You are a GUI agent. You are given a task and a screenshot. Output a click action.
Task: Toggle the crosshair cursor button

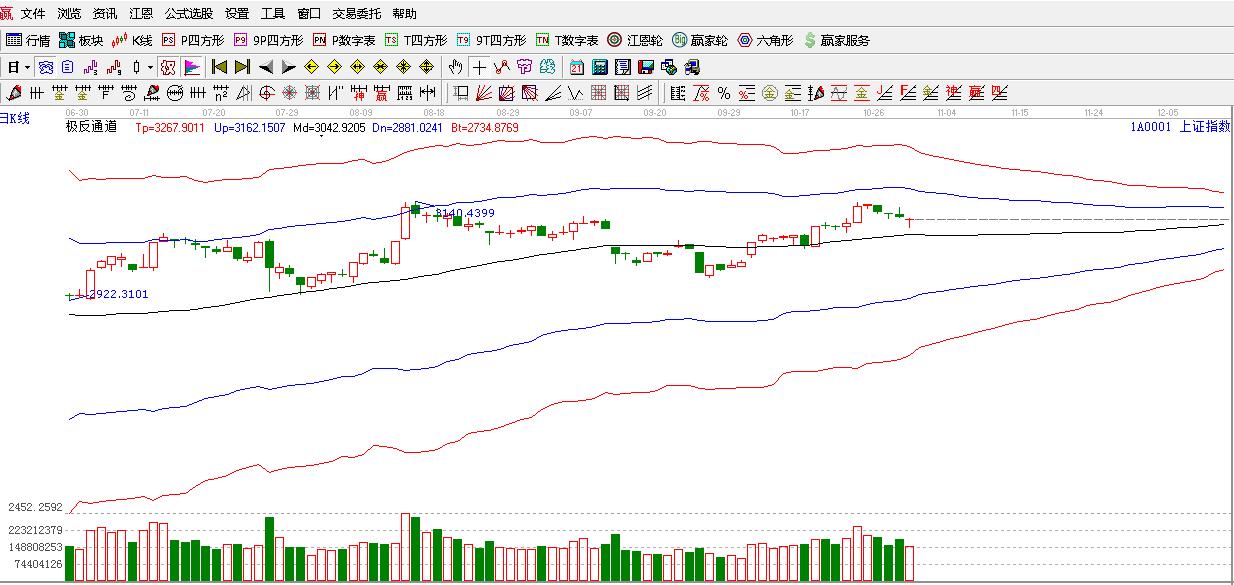(x=479, y=67)
